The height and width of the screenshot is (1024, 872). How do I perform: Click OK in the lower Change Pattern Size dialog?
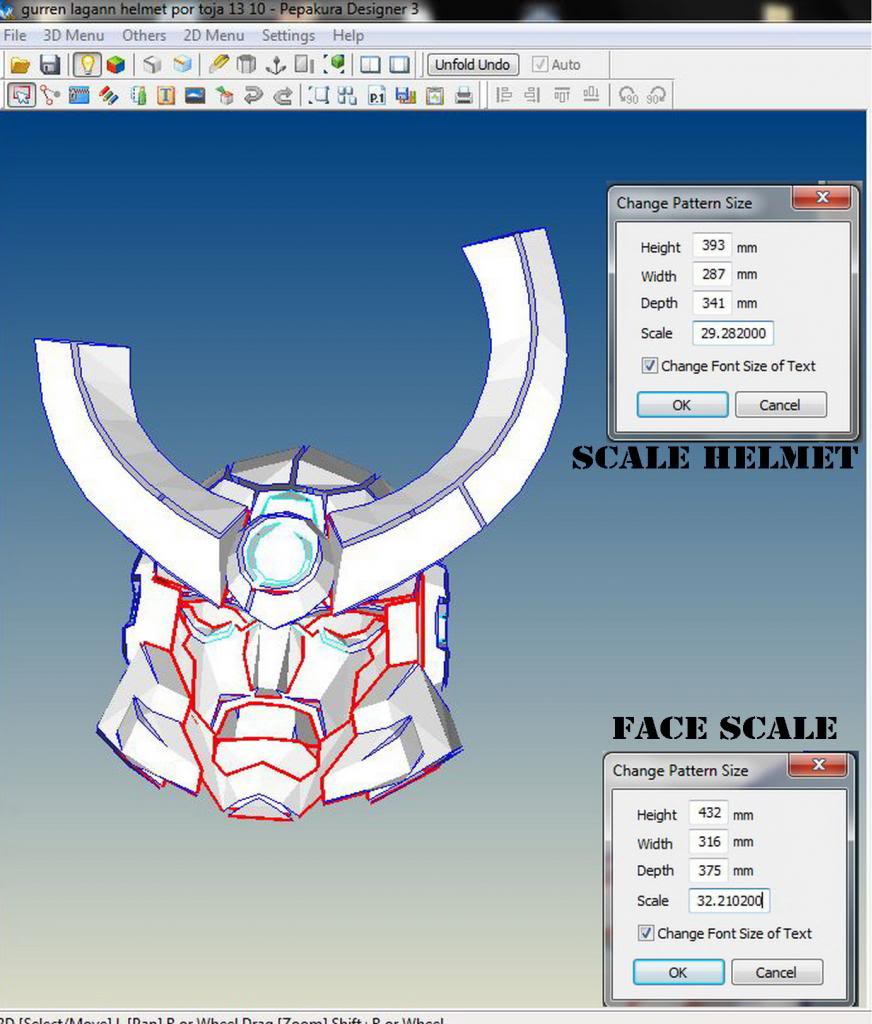coord(678,972)
